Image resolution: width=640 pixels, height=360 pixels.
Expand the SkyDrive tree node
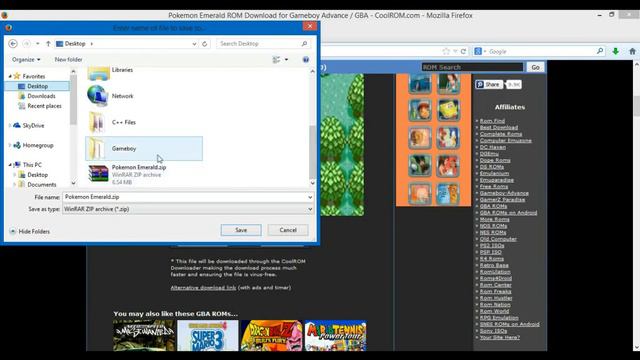(10, 125)
